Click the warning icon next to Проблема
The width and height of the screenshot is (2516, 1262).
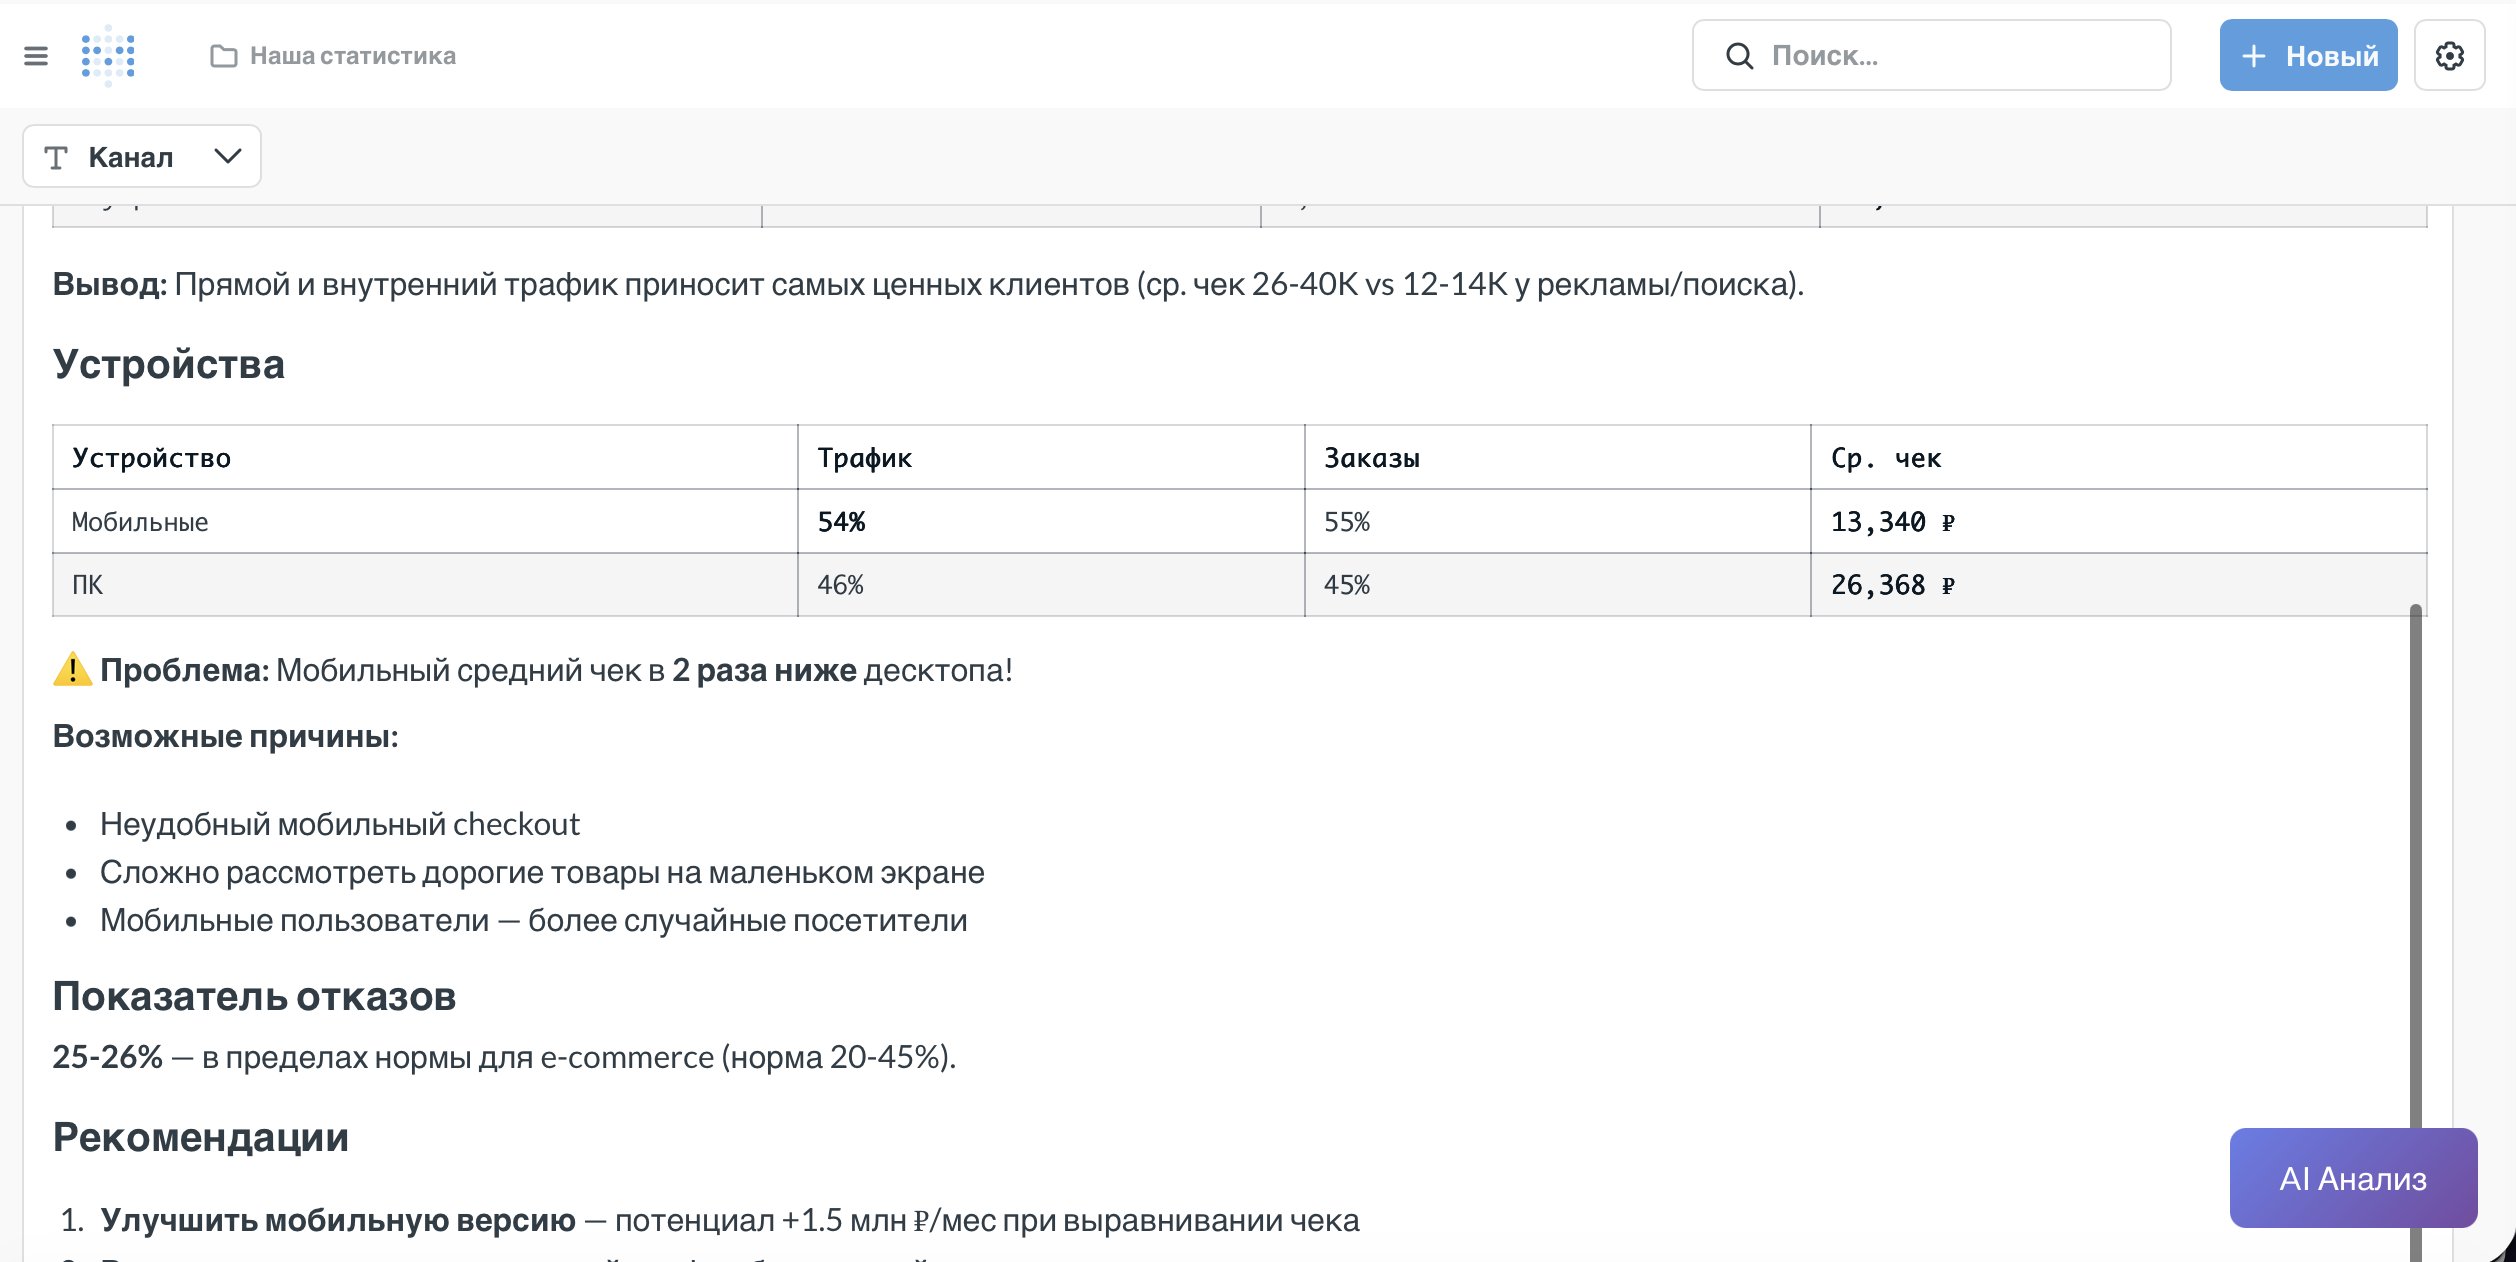pos(70,670)
